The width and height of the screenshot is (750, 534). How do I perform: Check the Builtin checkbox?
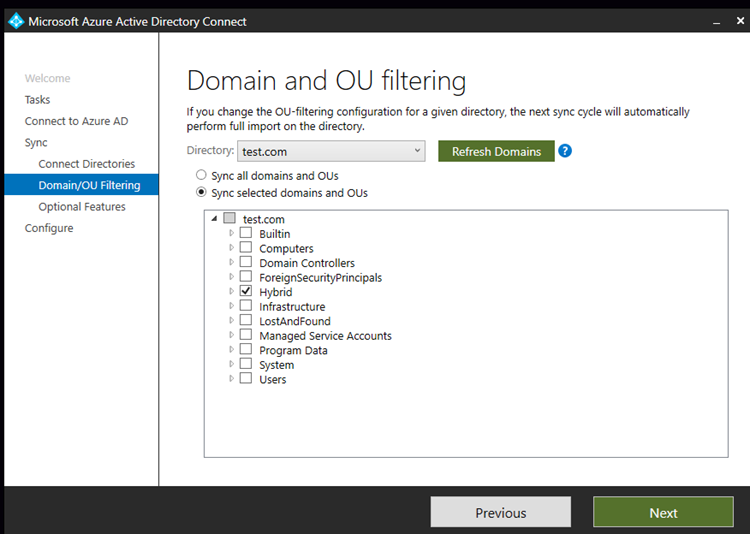coord(246,233)
